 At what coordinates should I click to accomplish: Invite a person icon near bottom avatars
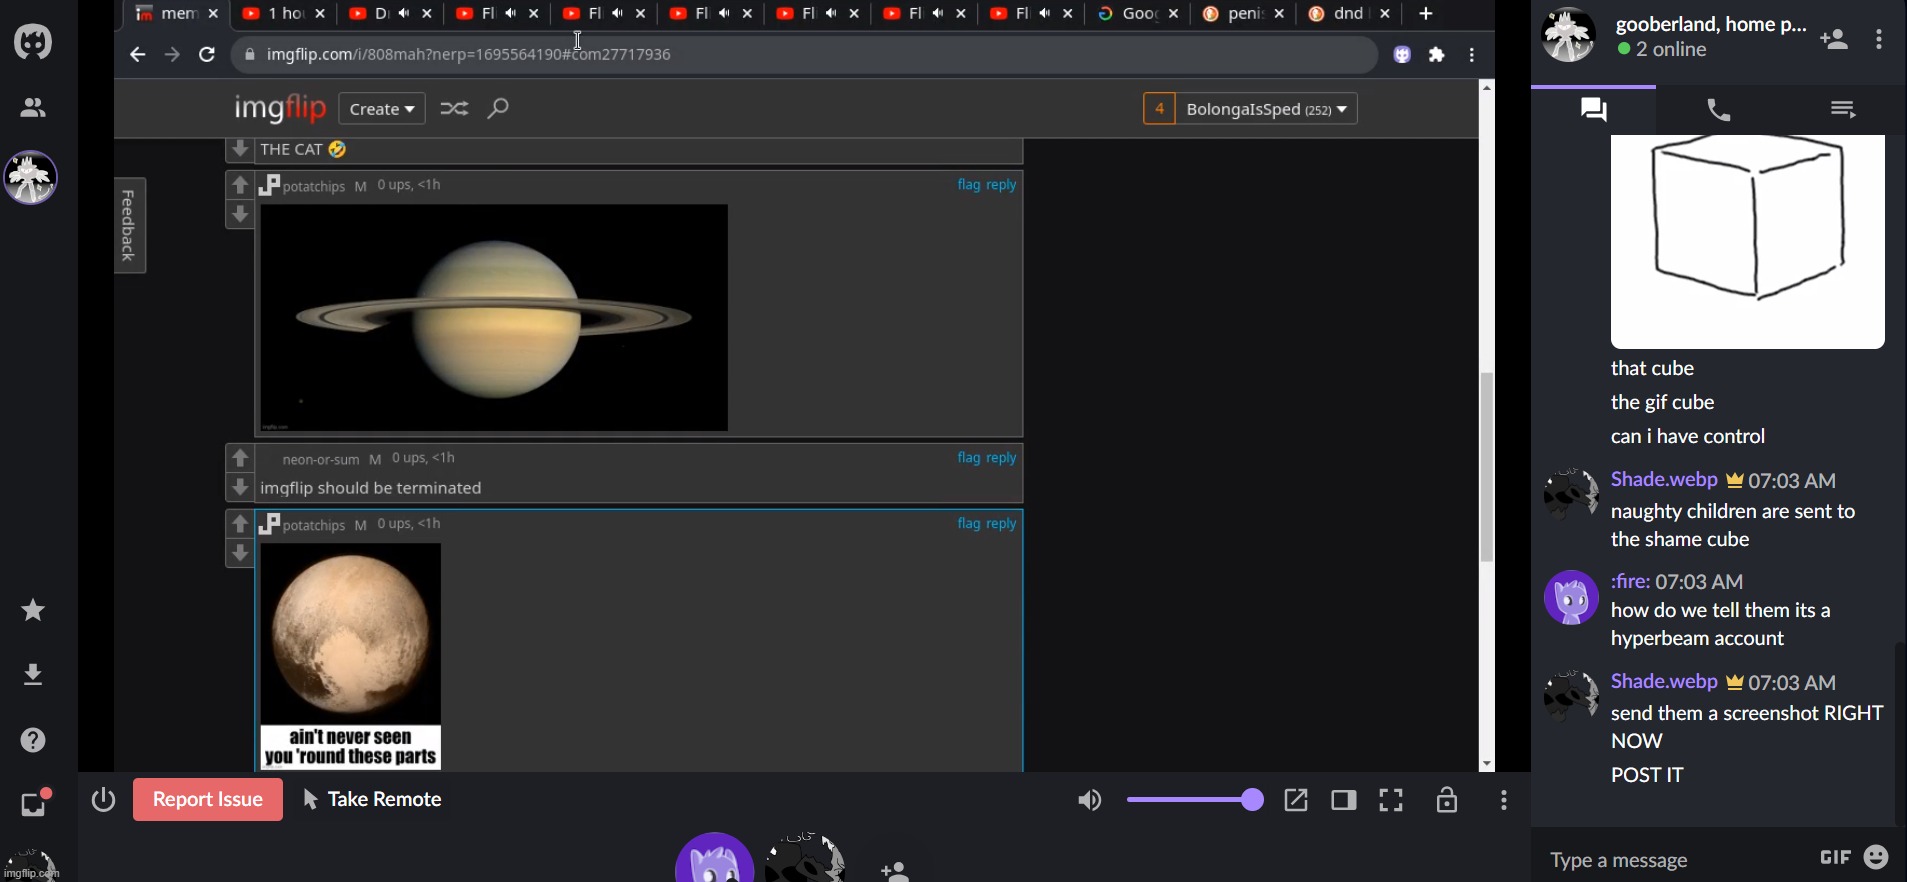[x=896, y=871]
